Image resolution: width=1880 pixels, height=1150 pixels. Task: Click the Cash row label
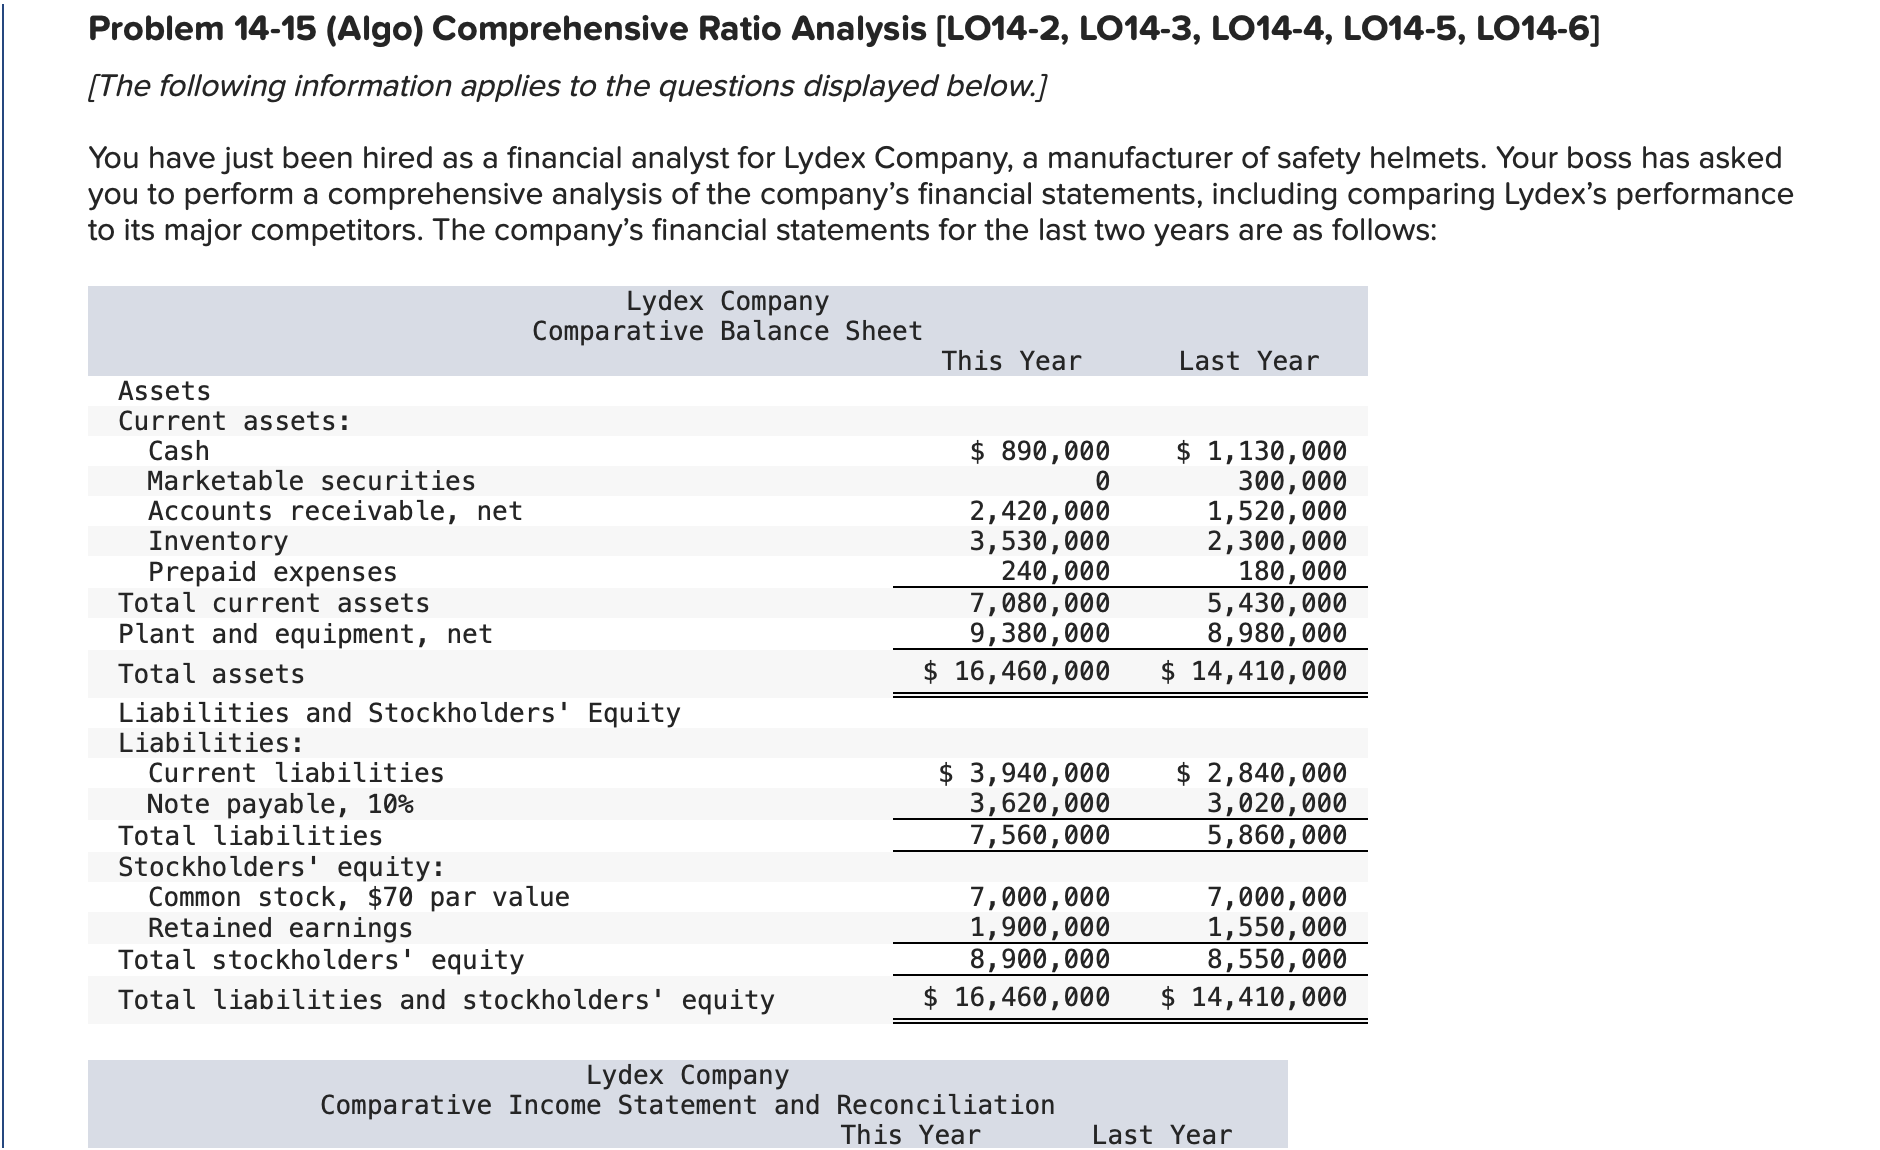click(176, 451)
